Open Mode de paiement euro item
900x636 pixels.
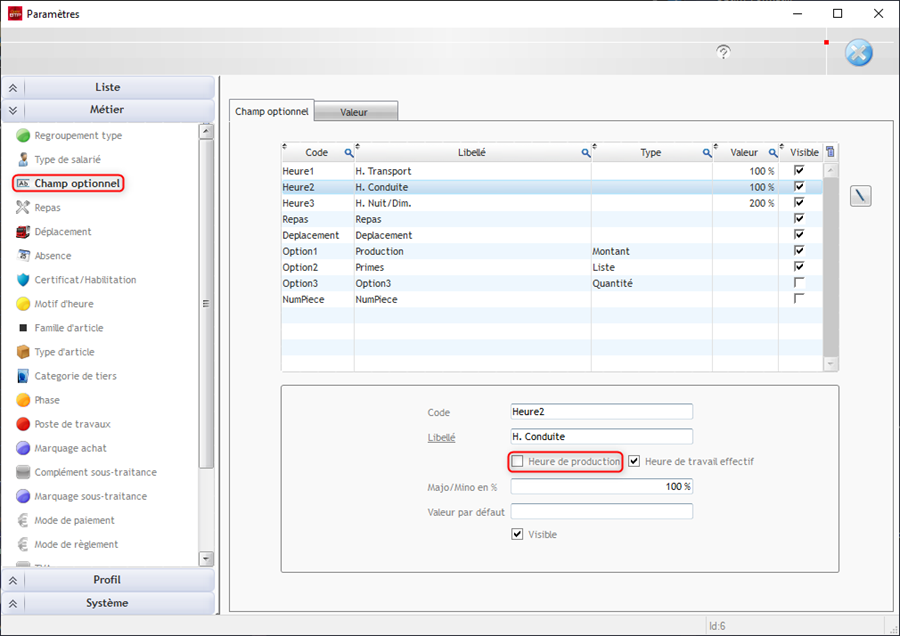pyautogui.click(x=74, y=520)
